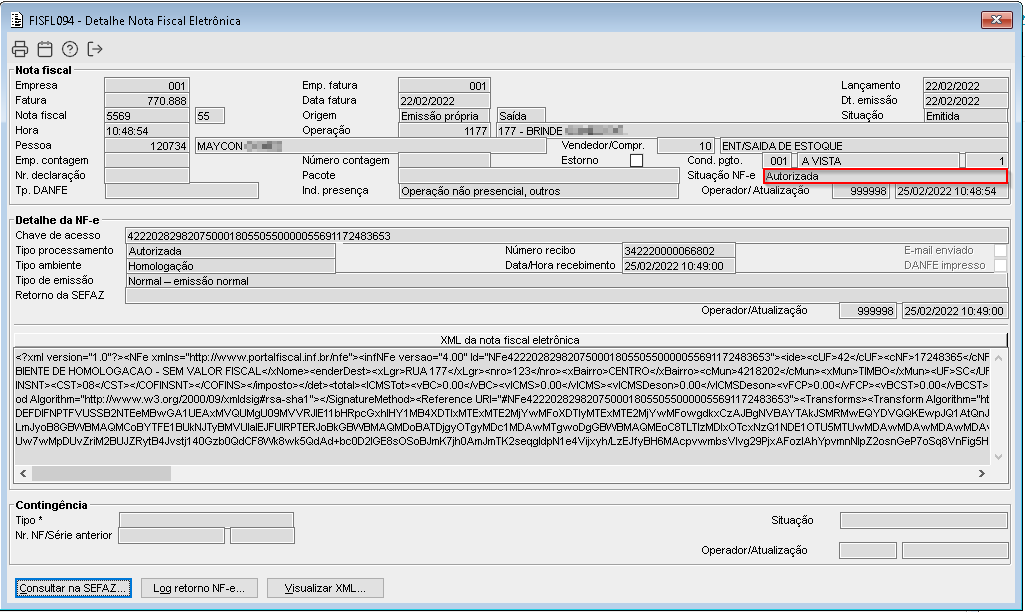Close the FISFL094 window
The height and width of the screenshot is (612, 1025).
click(996, 20)
